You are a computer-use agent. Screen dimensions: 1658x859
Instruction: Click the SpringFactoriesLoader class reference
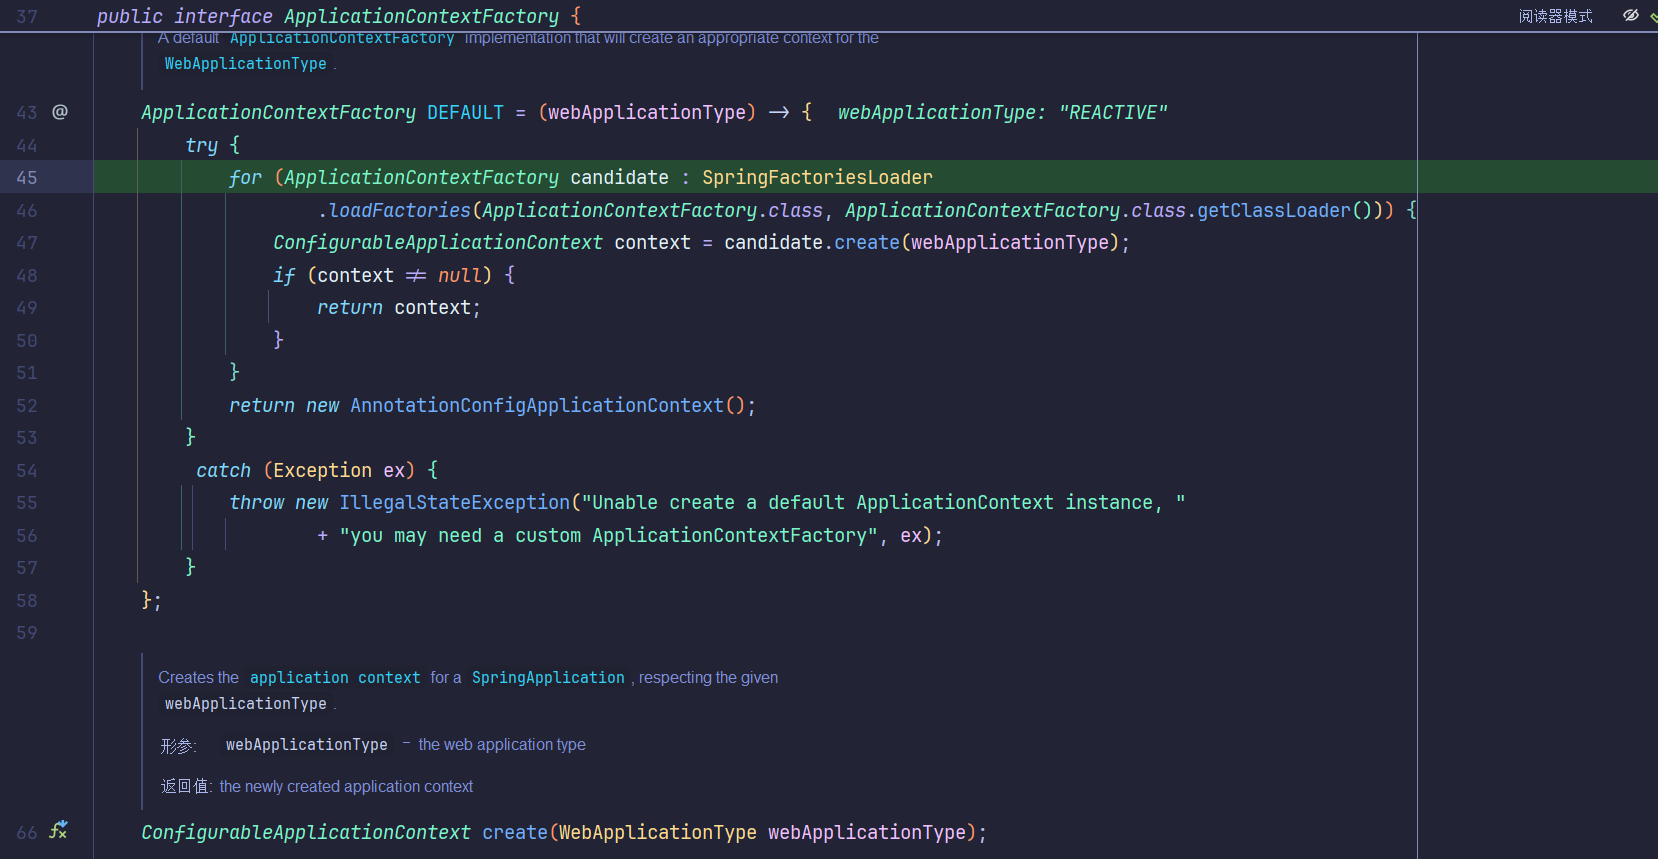click(817, 178)
